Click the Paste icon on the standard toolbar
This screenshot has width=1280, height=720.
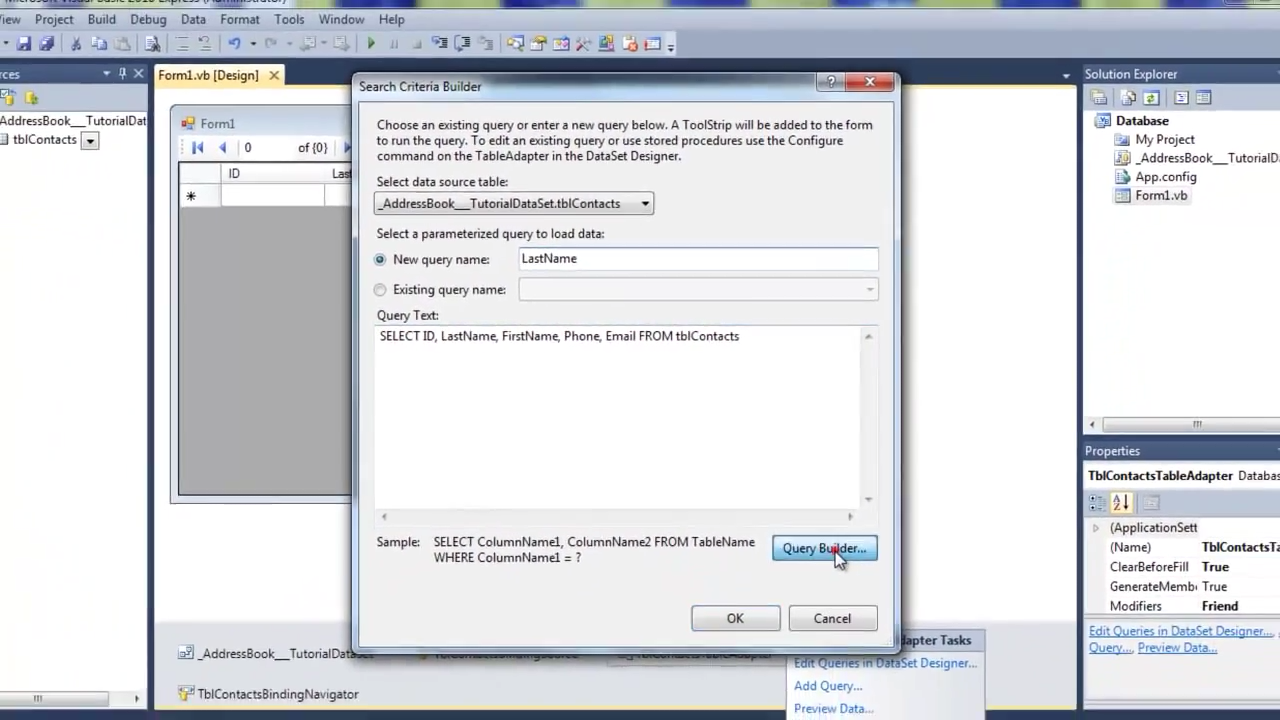pyautogui.click(x=122, y=43)
